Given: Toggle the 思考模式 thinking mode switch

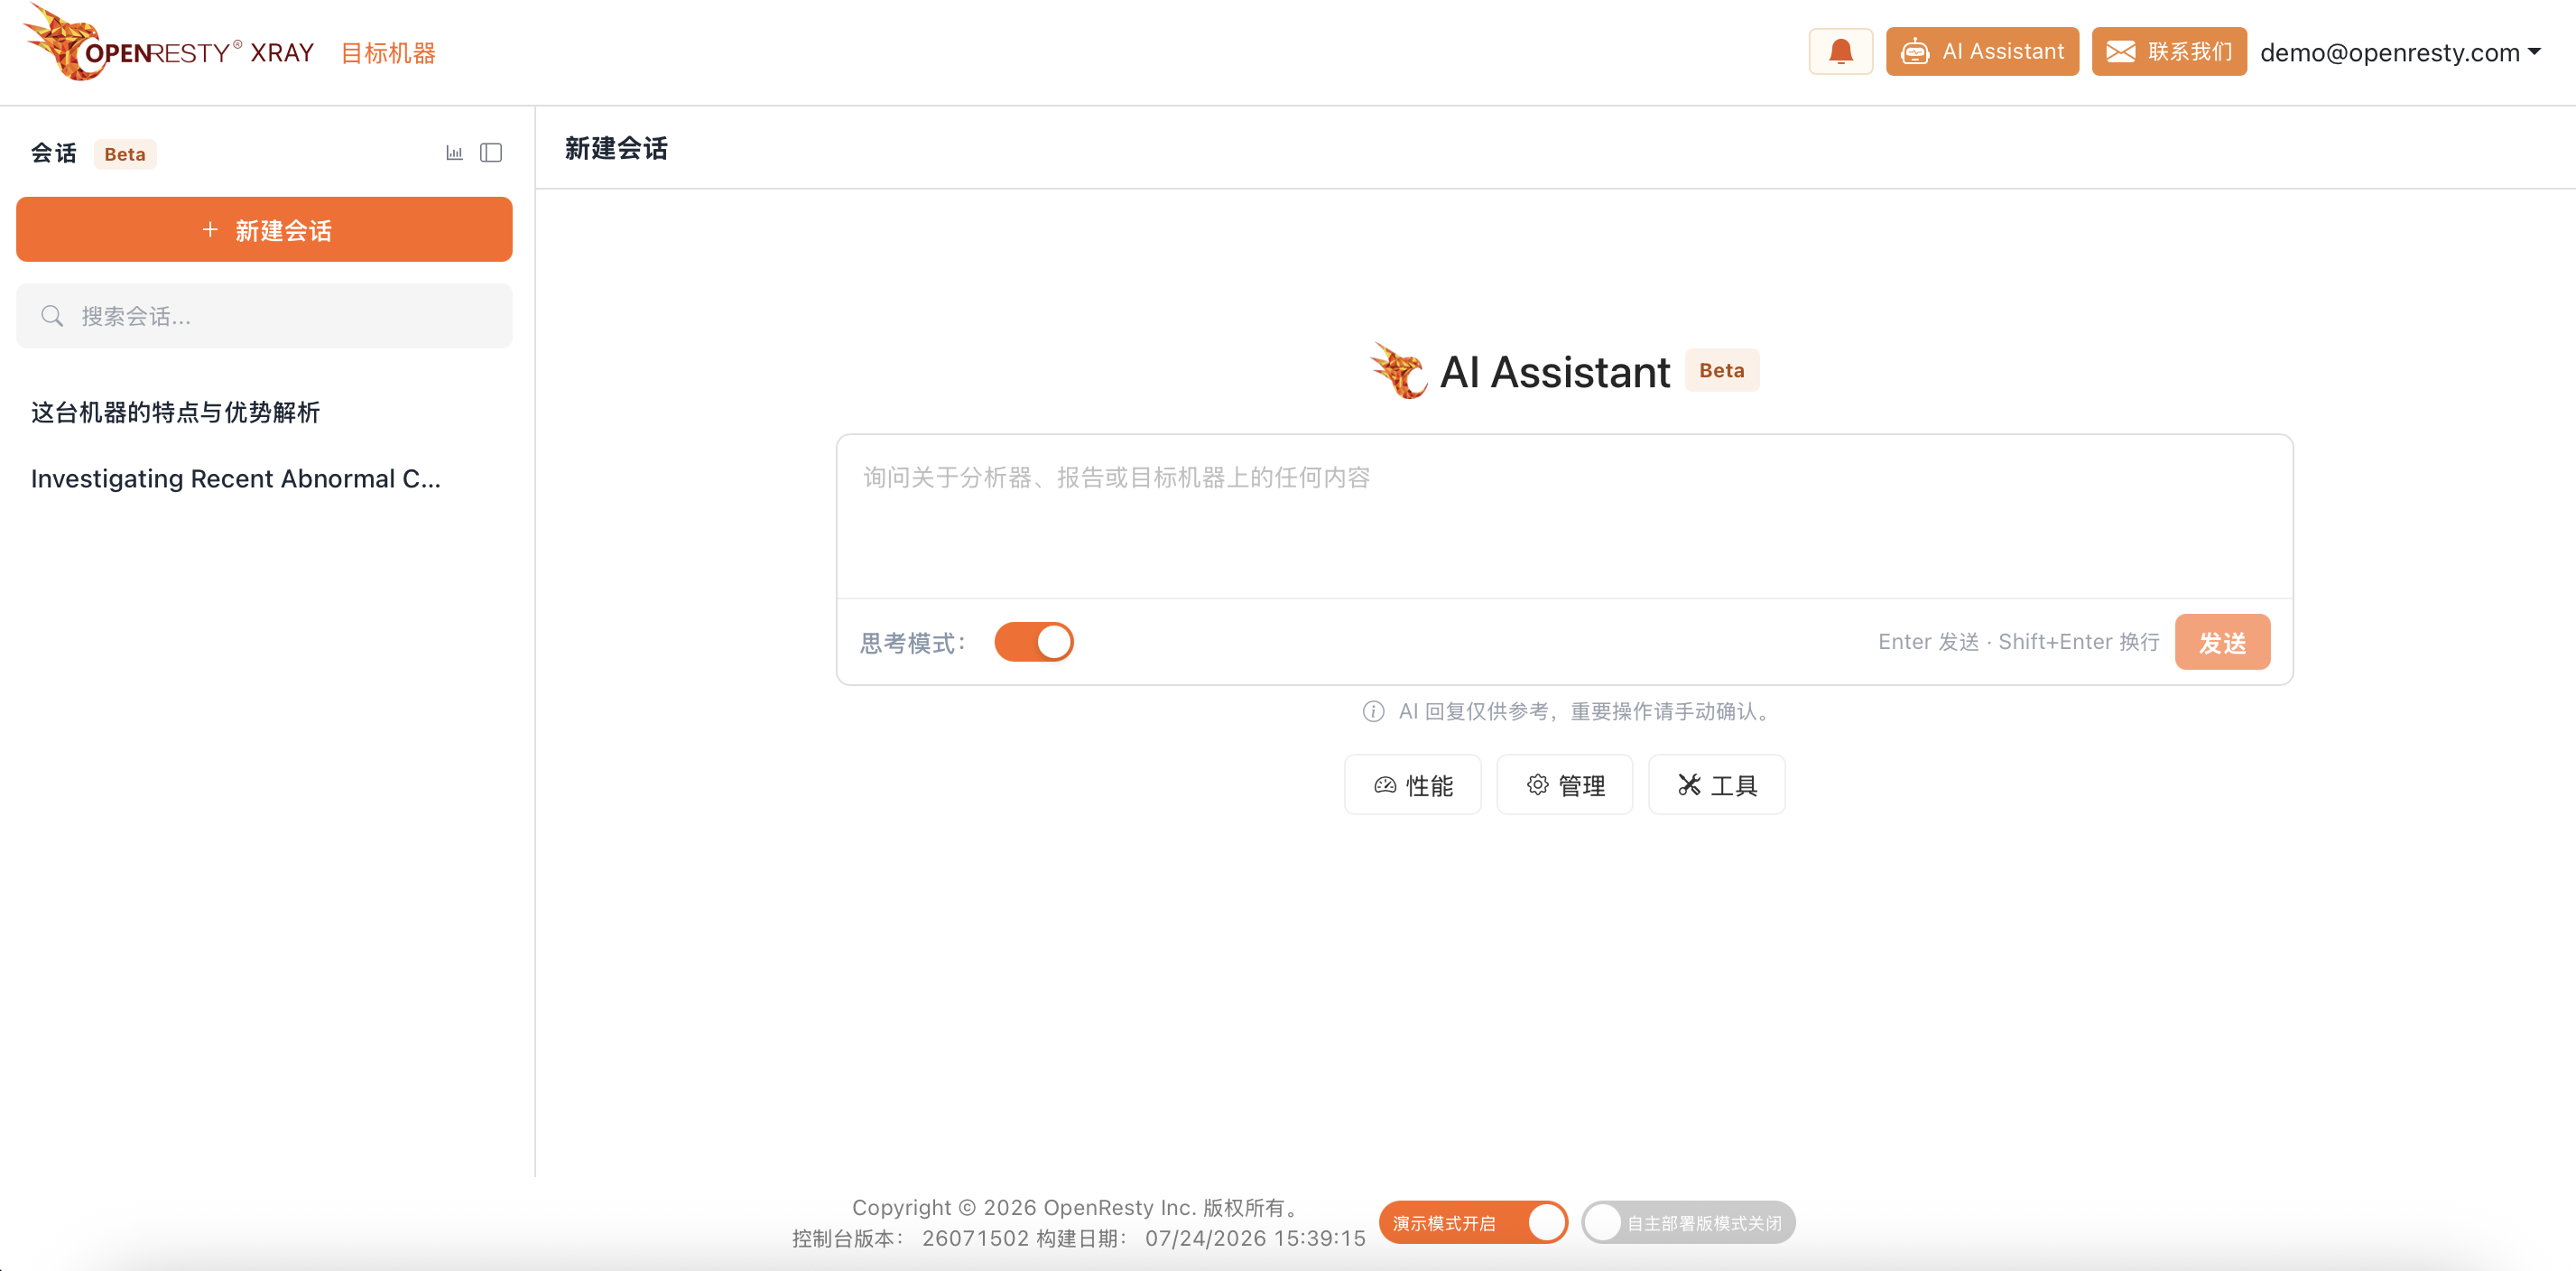Looking at the screenshot, I should [1033, 642].
